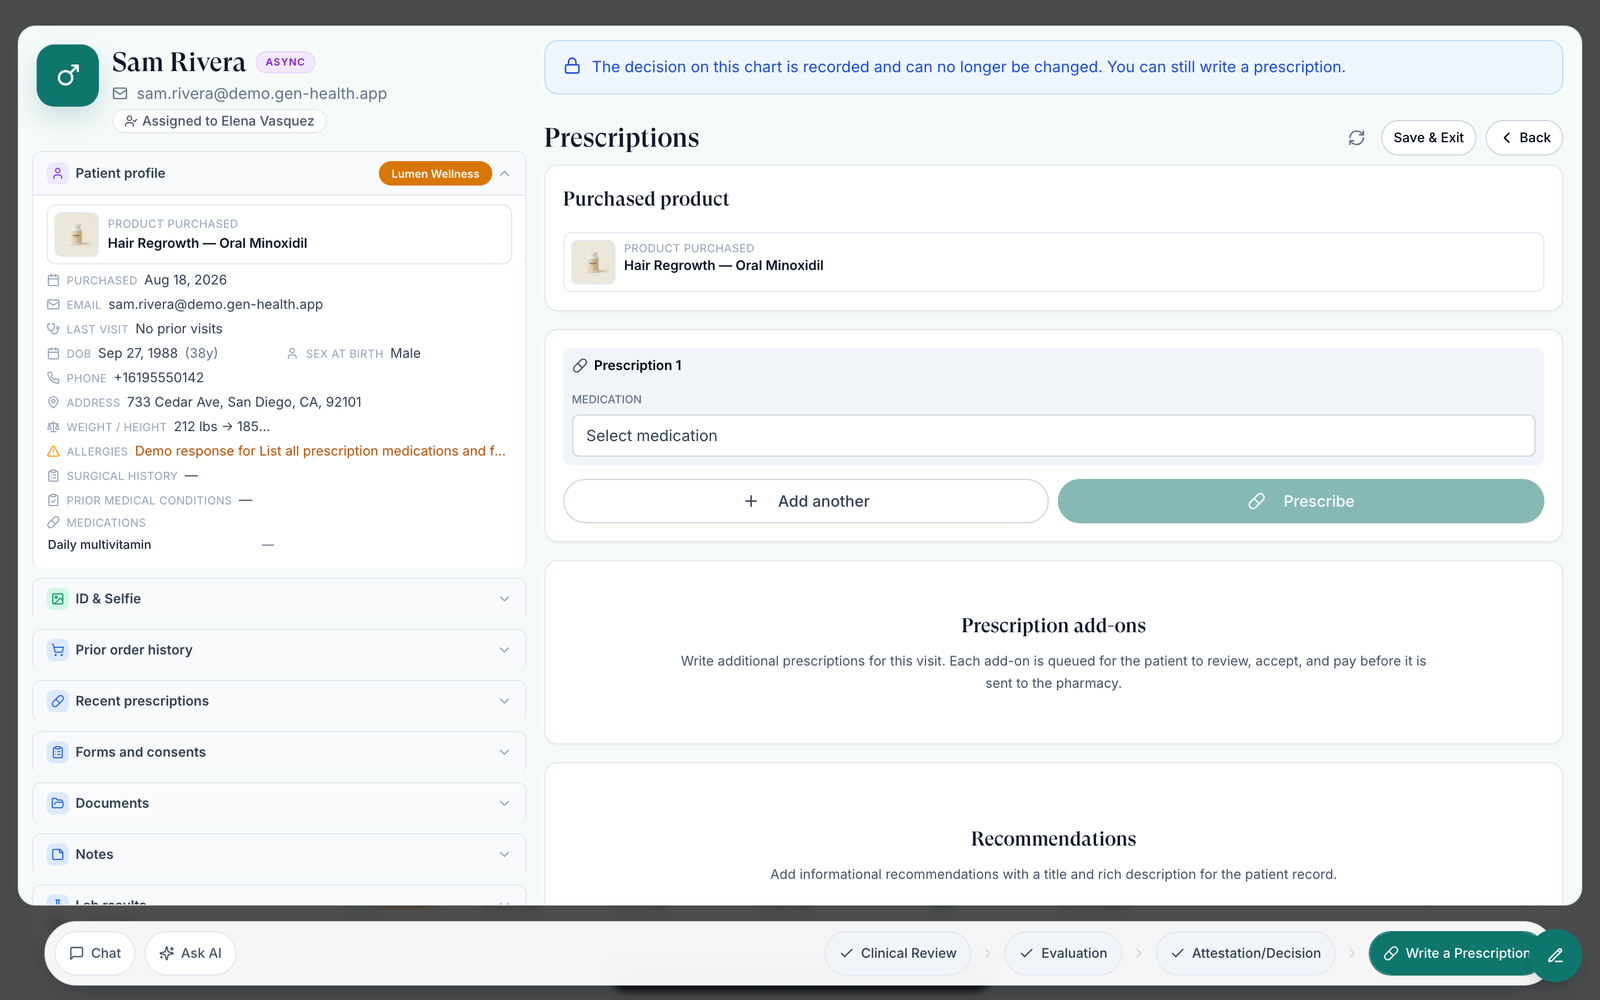Expand the Documents section
The height and width of the screenshot is (1000, 1600).
(x=504, y=803)
